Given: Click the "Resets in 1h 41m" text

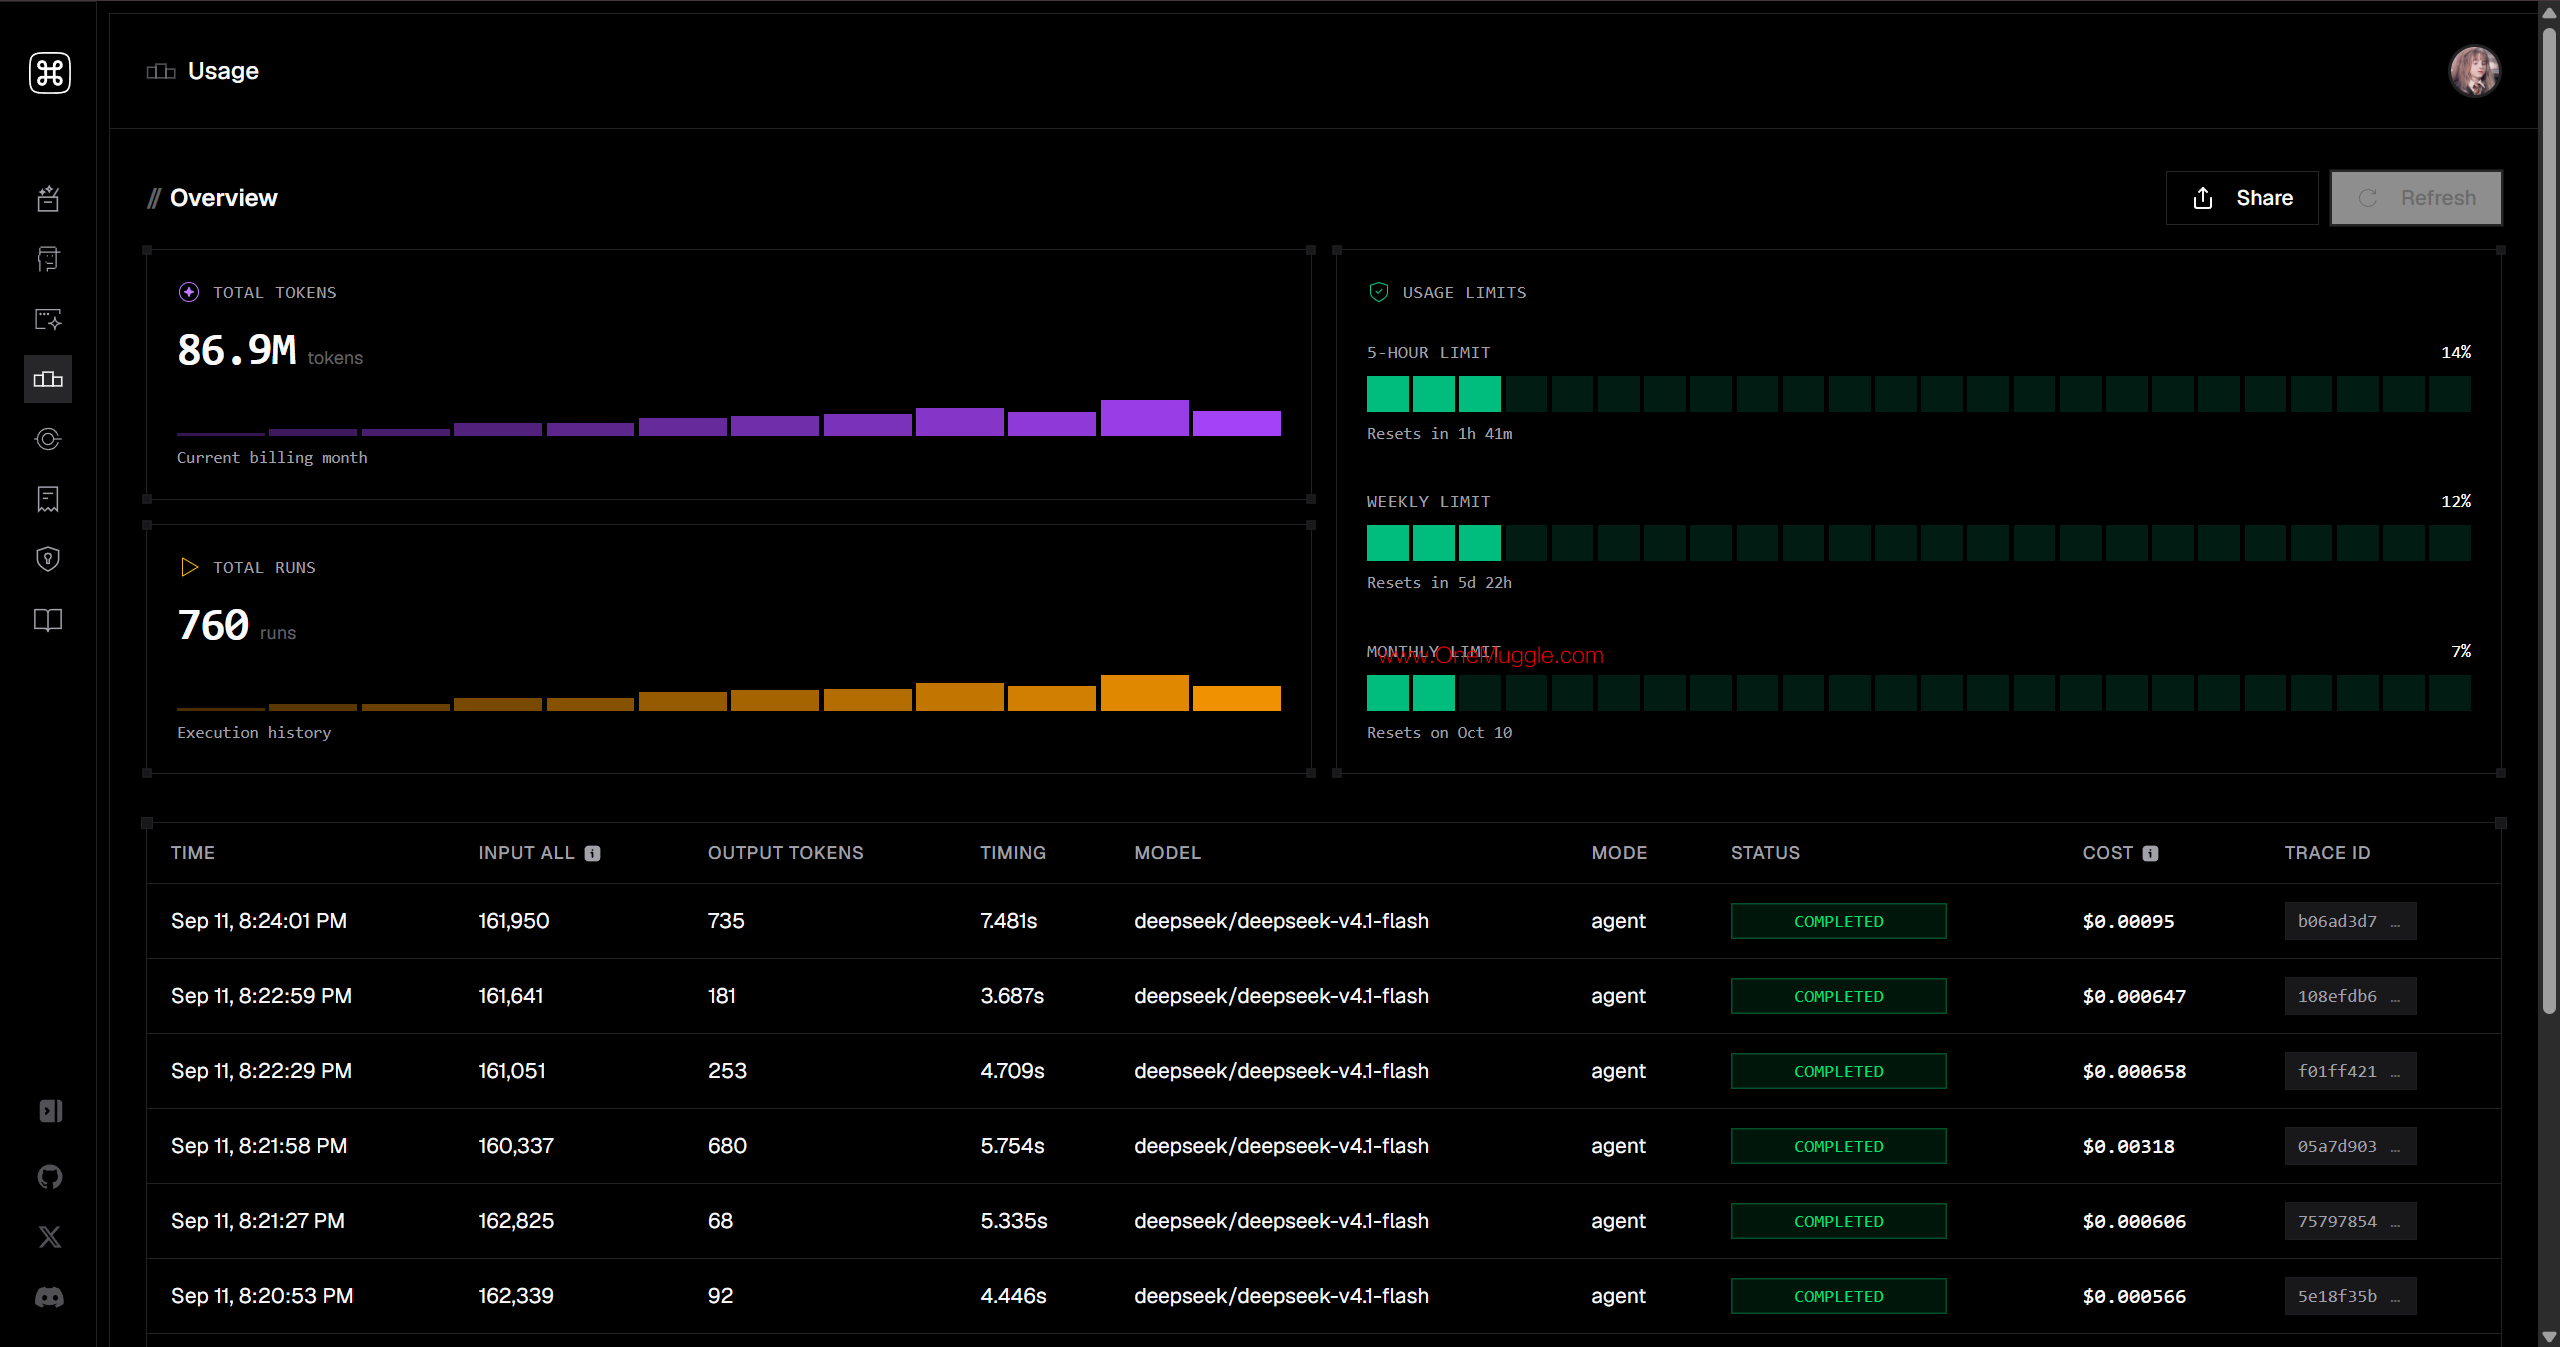Looking at the screenshot, I should click(1440, 434).
